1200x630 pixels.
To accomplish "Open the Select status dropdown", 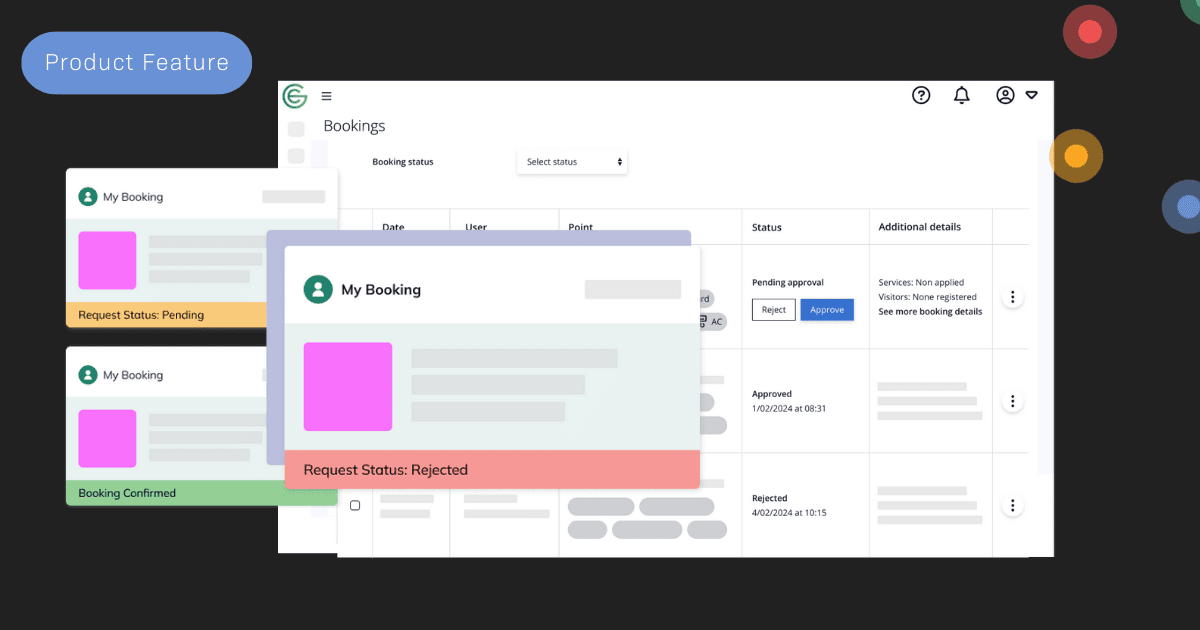I will pyautogui.click(x=572, y=161).
